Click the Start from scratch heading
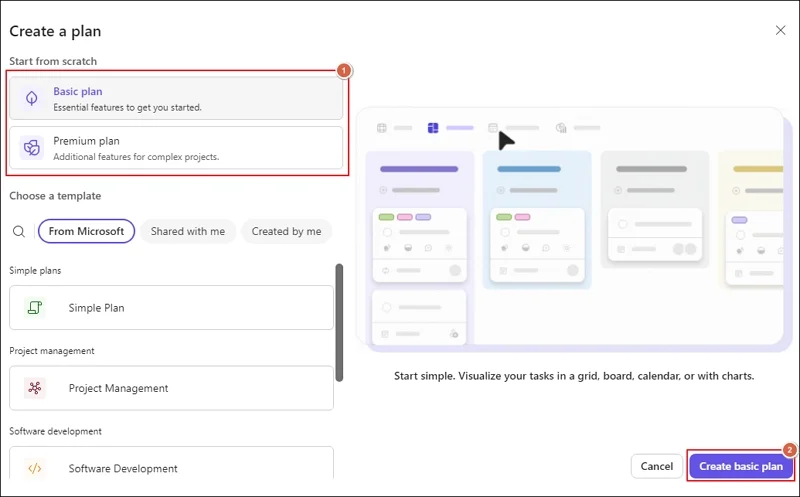The height and width of the screenshot is (497, 800). click(53, 61)
